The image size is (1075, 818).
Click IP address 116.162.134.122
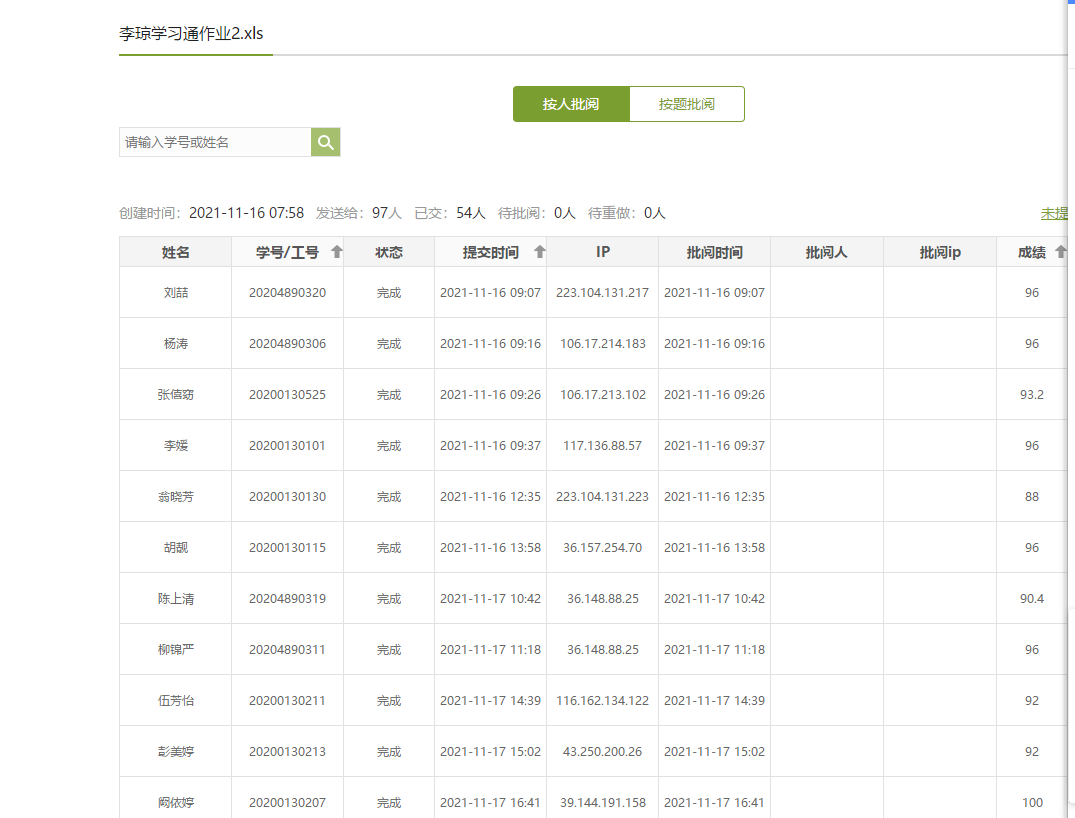point(602,701)
